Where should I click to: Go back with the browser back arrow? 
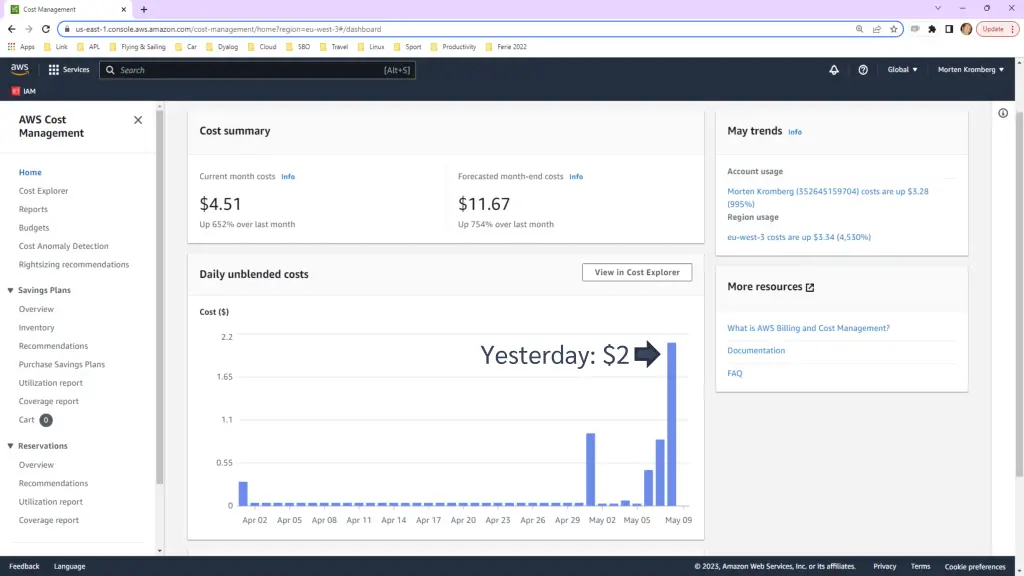(12, 29)
